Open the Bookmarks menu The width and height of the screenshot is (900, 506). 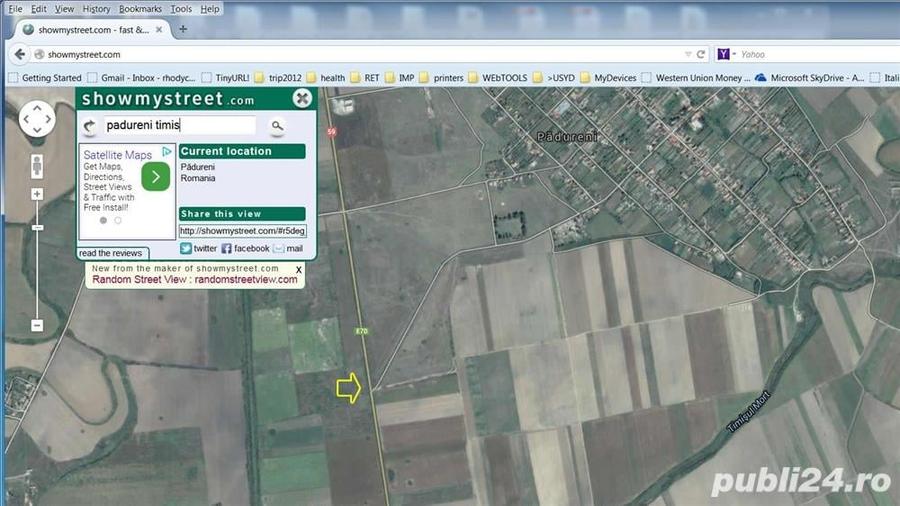140,9
